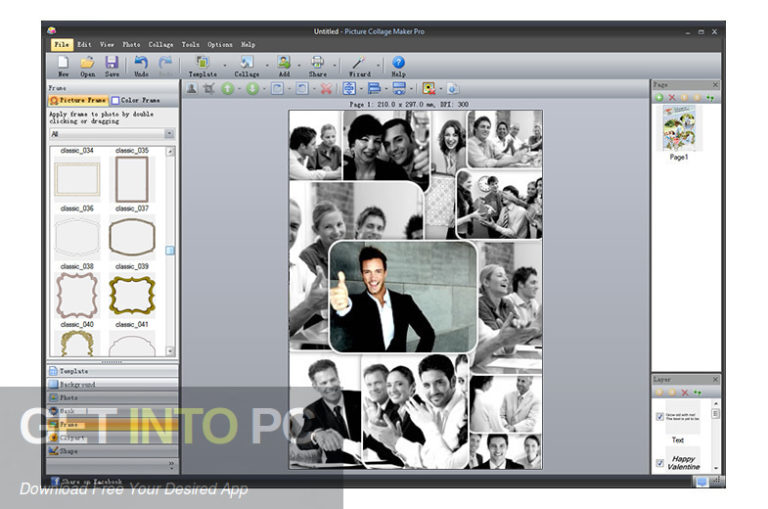
Task: Select the central color photo in collage
Action: (403, 296)
